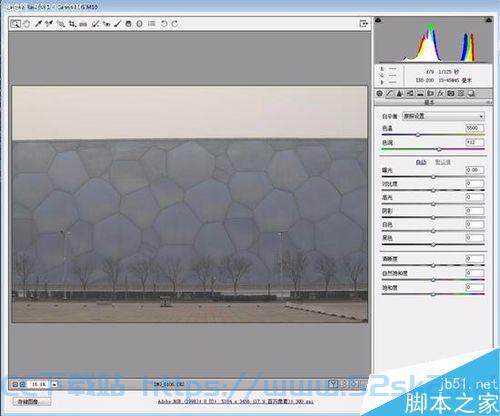Open the white balance preset dropdown

[443, 116]
